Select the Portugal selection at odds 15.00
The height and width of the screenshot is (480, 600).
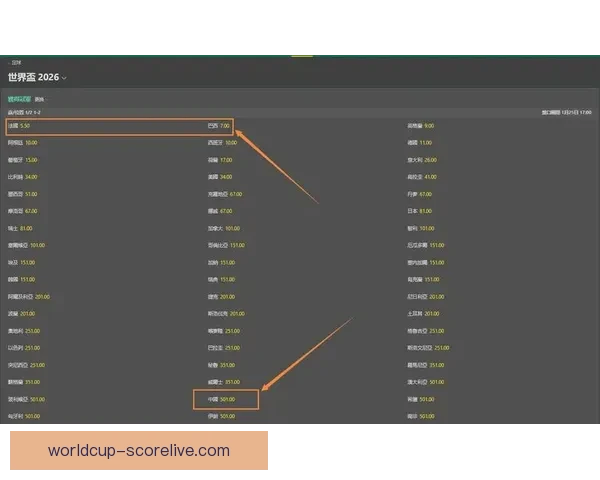pos(23,160)
